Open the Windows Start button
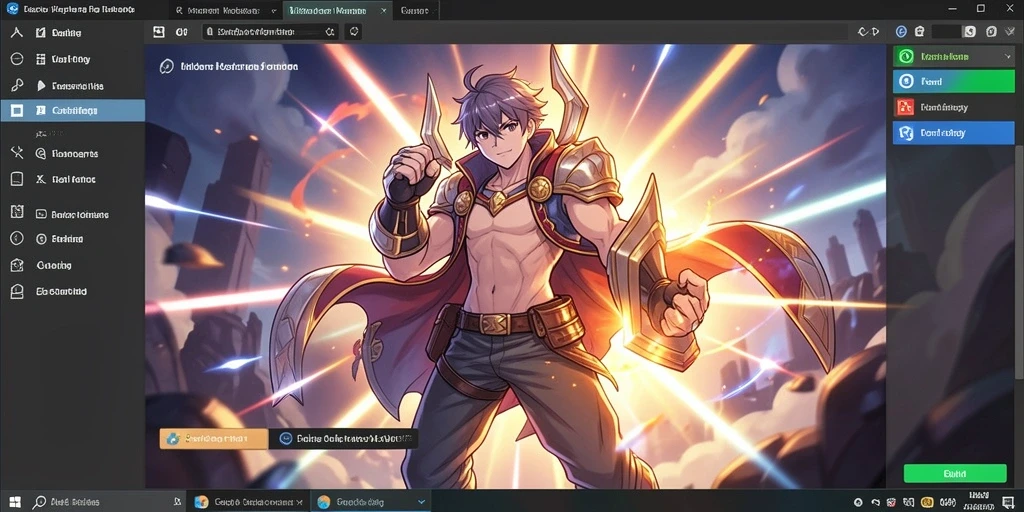The height and width of the screenshot is (512, 1024). [14, 502]
